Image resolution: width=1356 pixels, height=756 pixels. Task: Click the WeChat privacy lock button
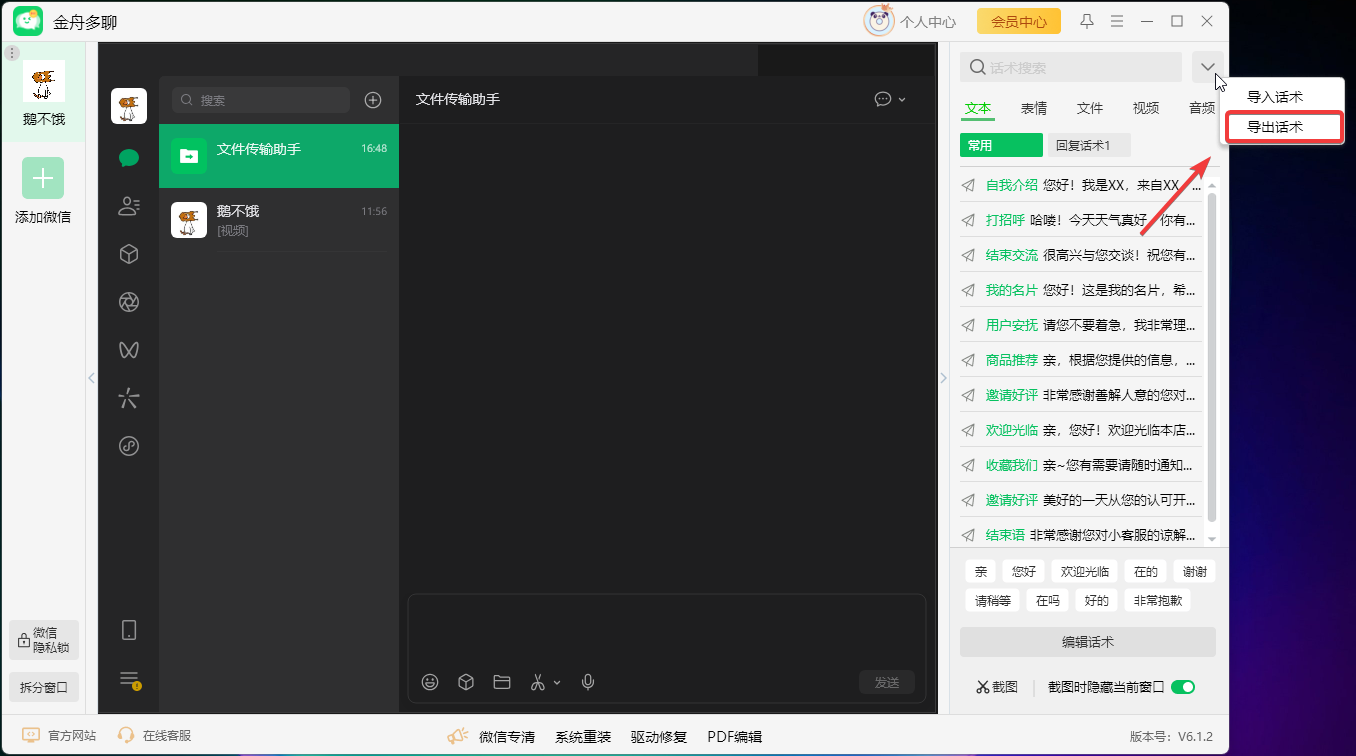[44, 640]
